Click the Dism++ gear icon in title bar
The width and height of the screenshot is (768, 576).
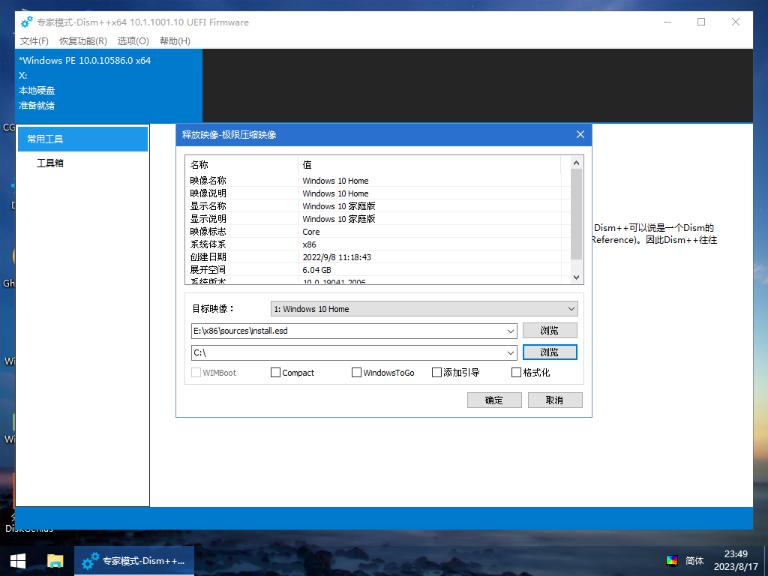click(27, 22)
